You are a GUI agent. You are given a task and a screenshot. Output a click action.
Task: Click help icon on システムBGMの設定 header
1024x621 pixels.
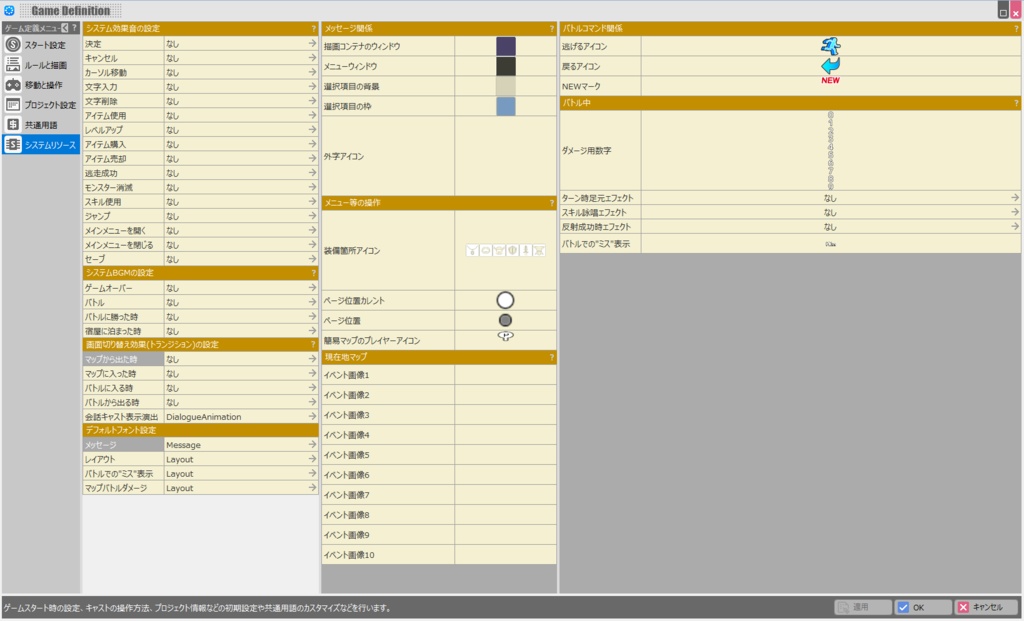click(313, 273)
